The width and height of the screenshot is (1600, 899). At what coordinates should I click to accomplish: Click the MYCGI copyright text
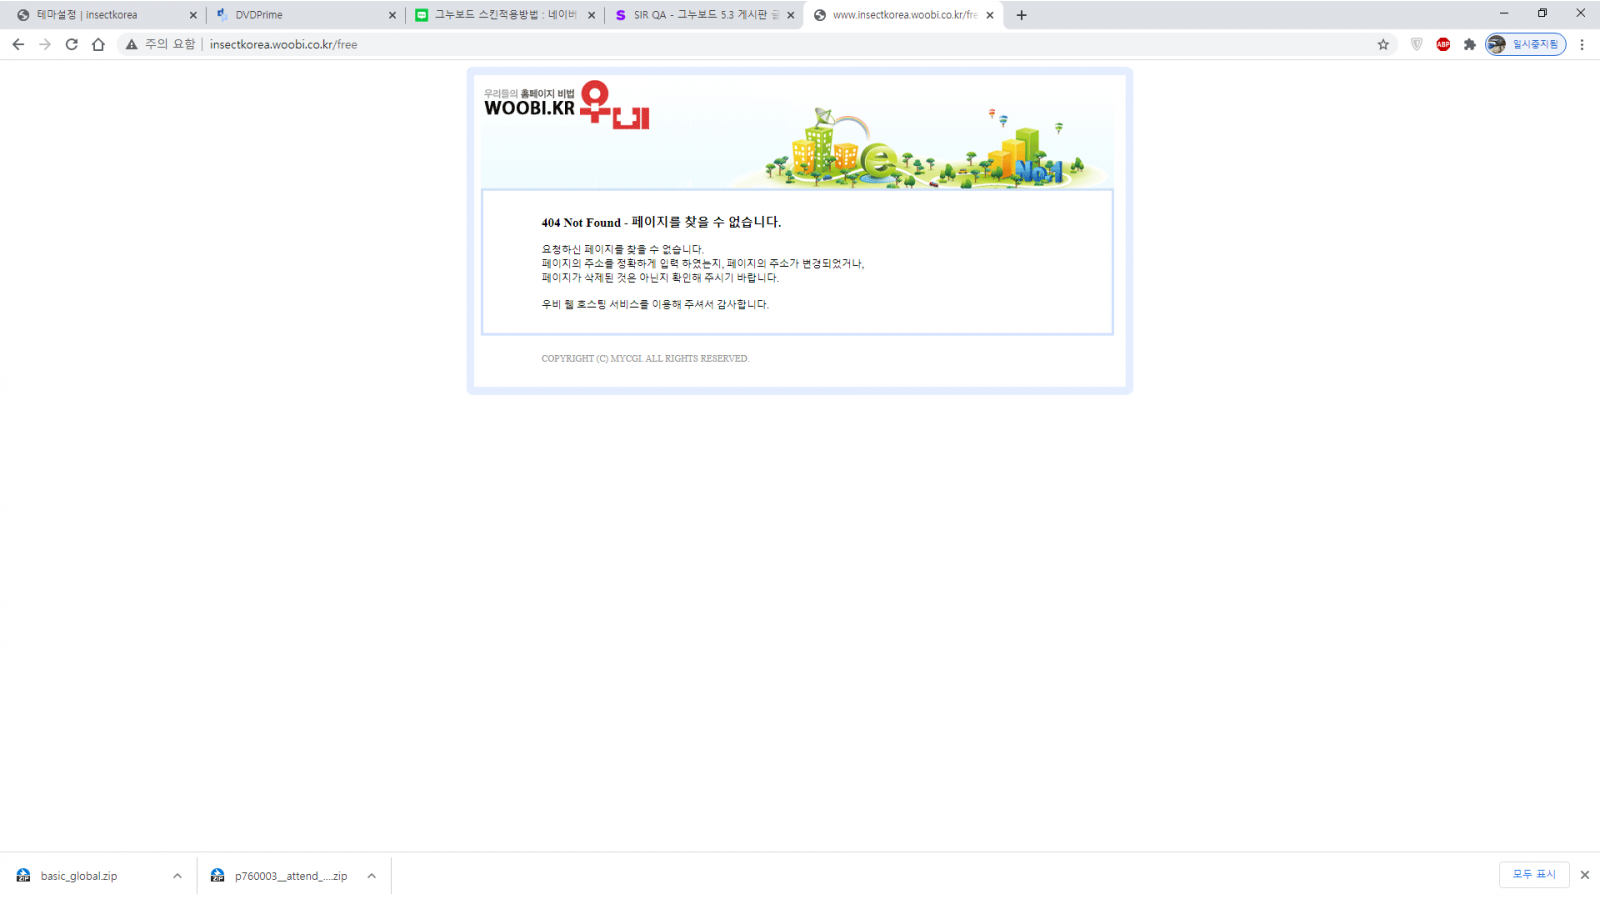coord(645,358)
